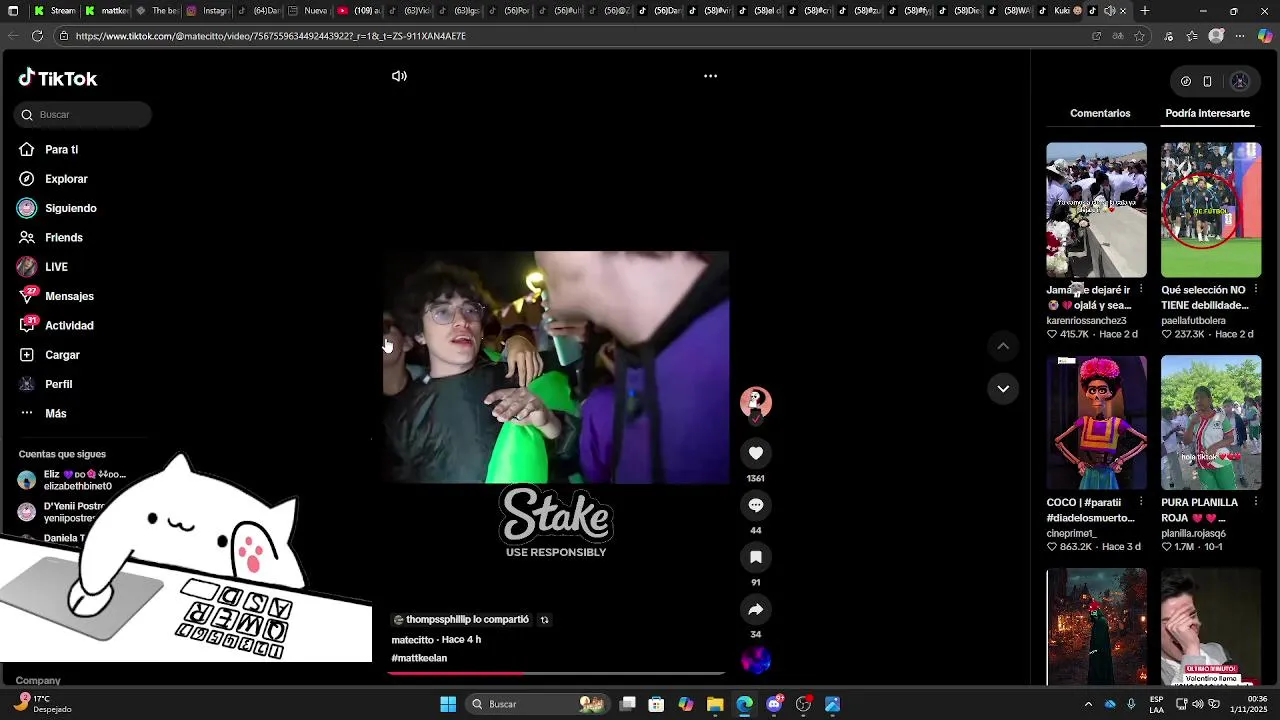Click the TikTok logo

tap(57, 78)
